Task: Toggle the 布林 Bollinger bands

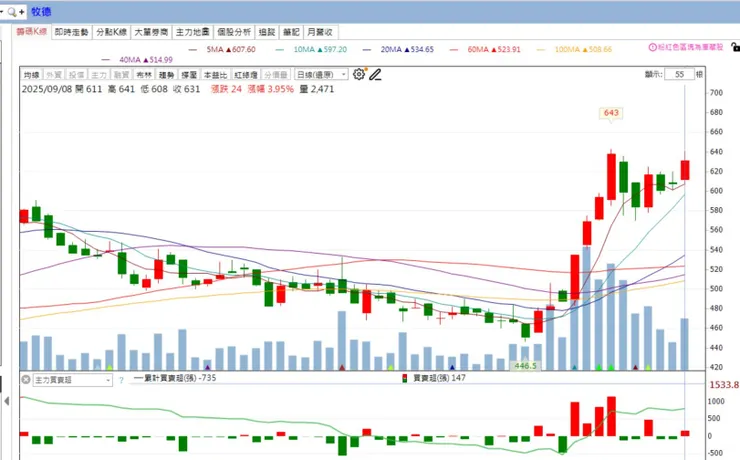Action: 144,75
